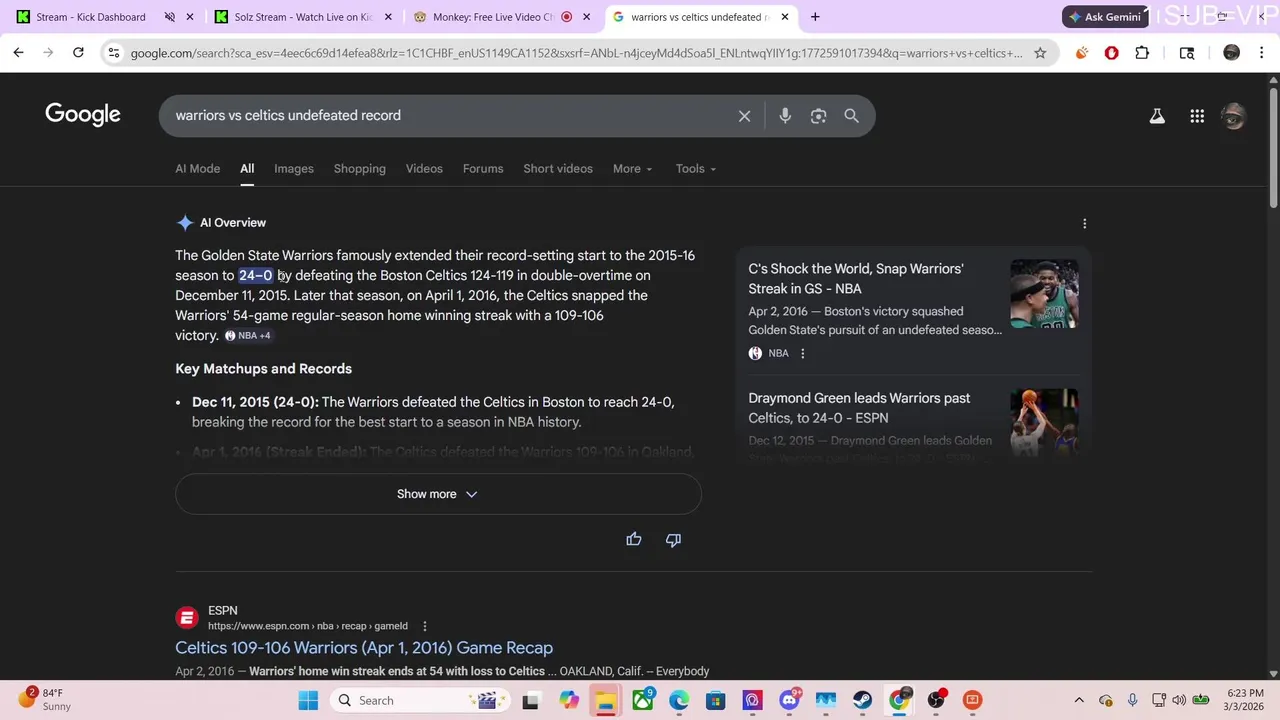Expand the More search filters dropdown

coord(632,169)
